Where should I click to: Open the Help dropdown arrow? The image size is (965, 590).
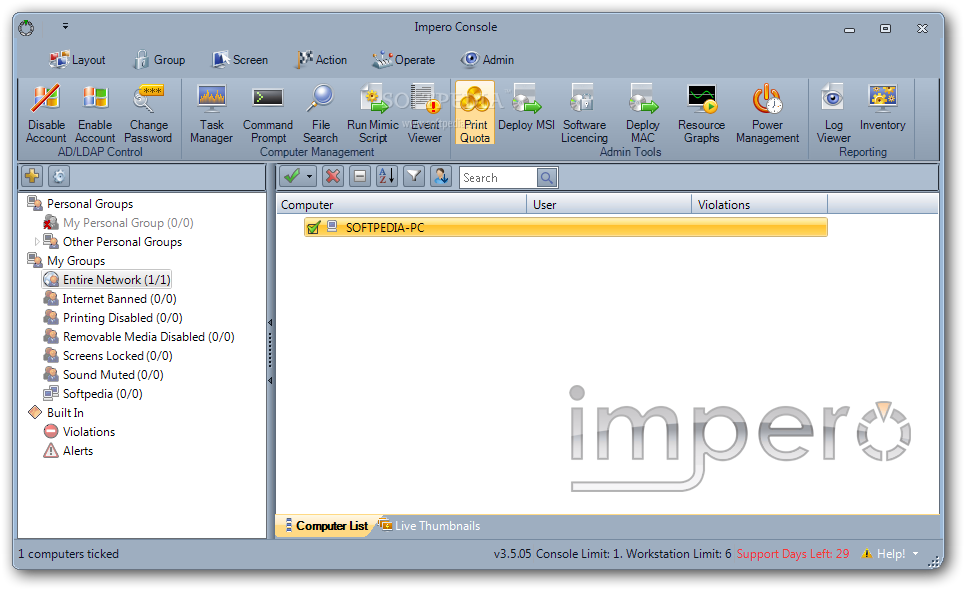coord(915,554)
